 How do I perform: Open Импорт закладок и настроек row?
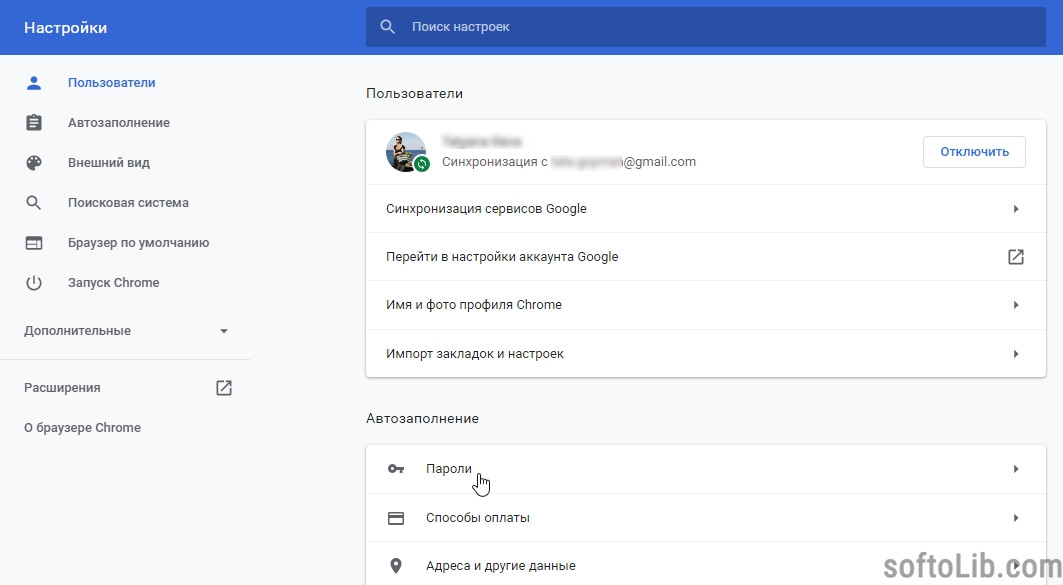coord(706,354)
